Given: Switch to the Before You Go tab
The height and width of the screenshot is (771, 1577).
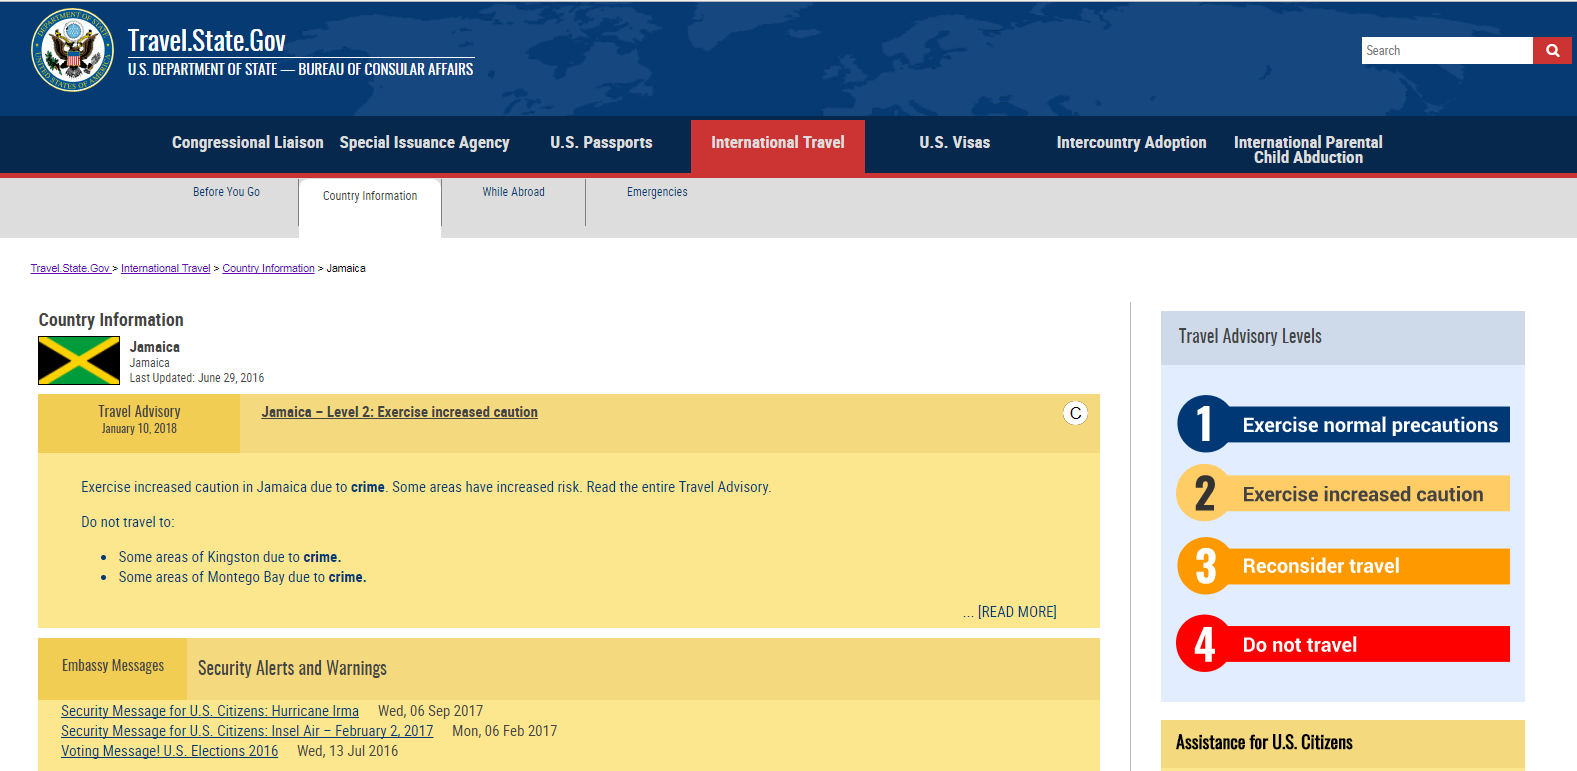Looking at the screenshot, I should (x=227, y=192).
